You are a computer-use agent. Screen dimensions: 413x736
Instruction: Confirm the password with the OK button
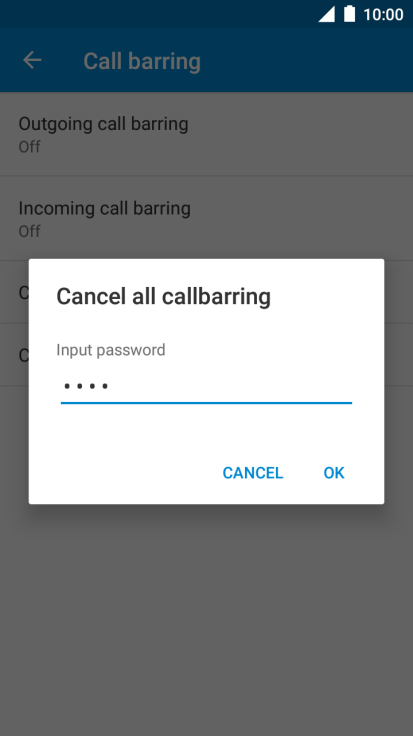[334, 473]
